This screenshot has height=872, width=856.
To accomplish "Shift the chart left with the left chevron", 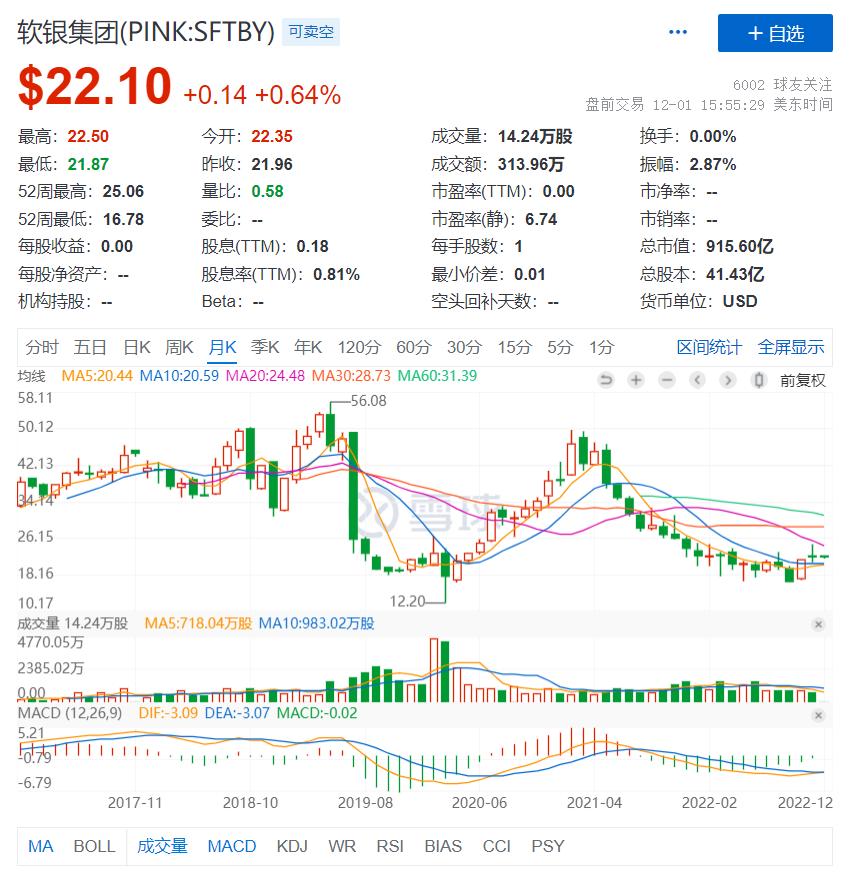I will (697, 380).
